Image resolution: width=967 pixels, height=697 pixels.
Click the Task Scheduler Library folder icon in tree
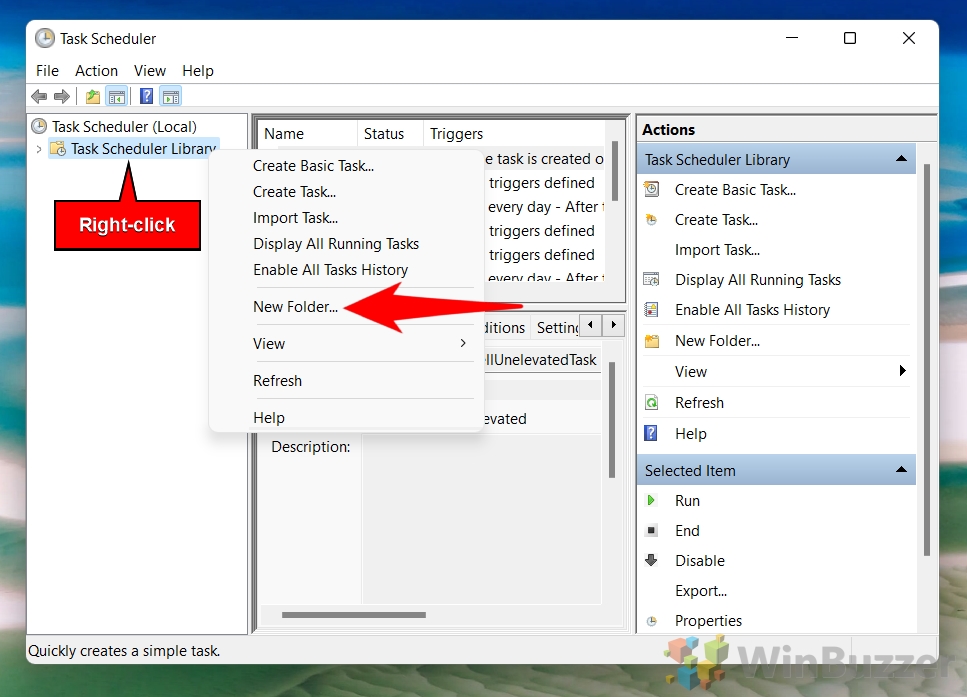coord(58,149)
